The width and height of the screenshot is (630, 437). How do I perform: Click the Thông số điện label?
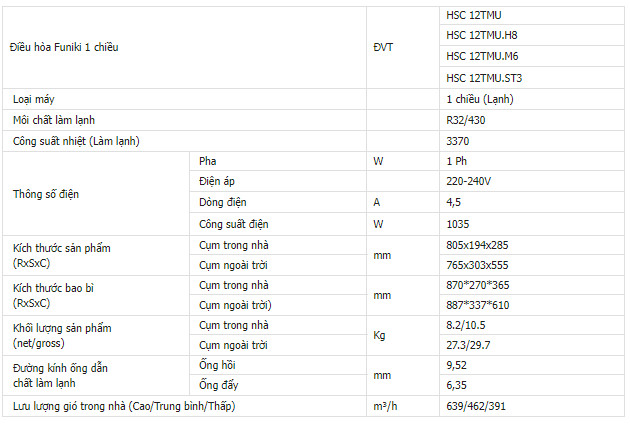(x=45, y=193)
